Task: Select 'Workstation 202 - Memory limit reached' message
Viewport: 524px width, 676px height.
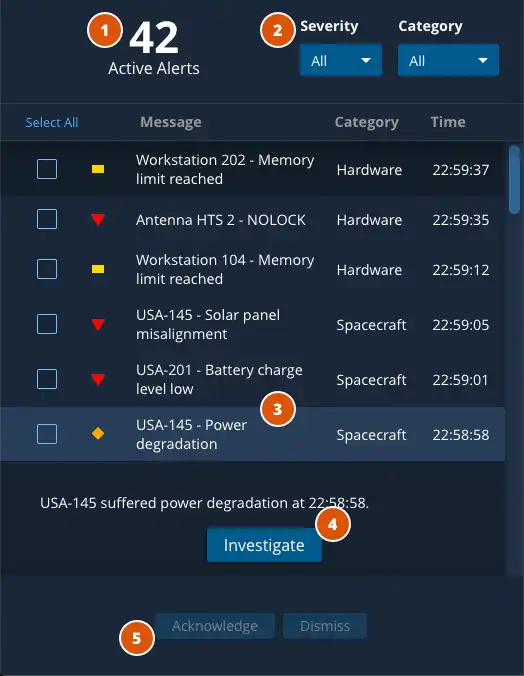Action: click(x=225, y=169)
